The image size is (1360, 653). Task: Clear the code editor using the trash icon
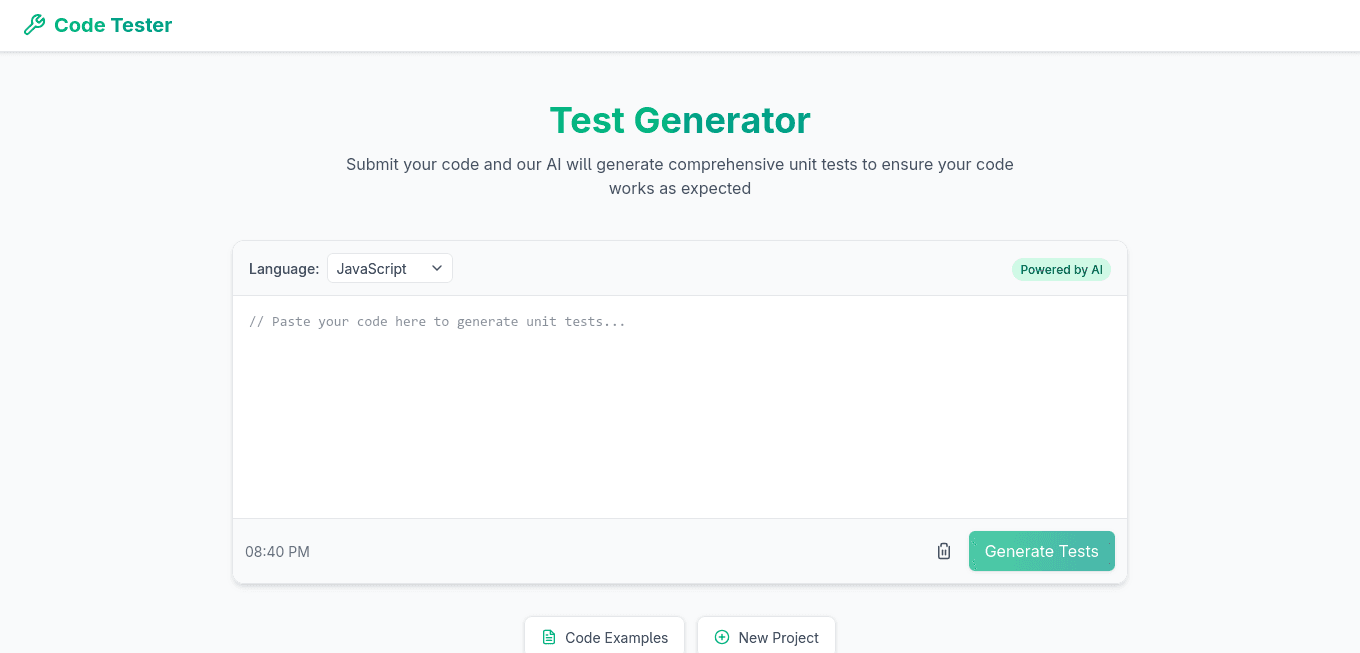pos(943,550)
